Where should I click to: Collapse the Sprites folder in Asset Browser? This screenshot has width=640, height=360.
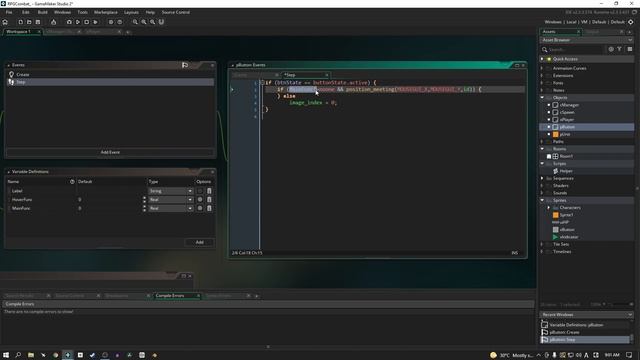(x=542, y=200)
